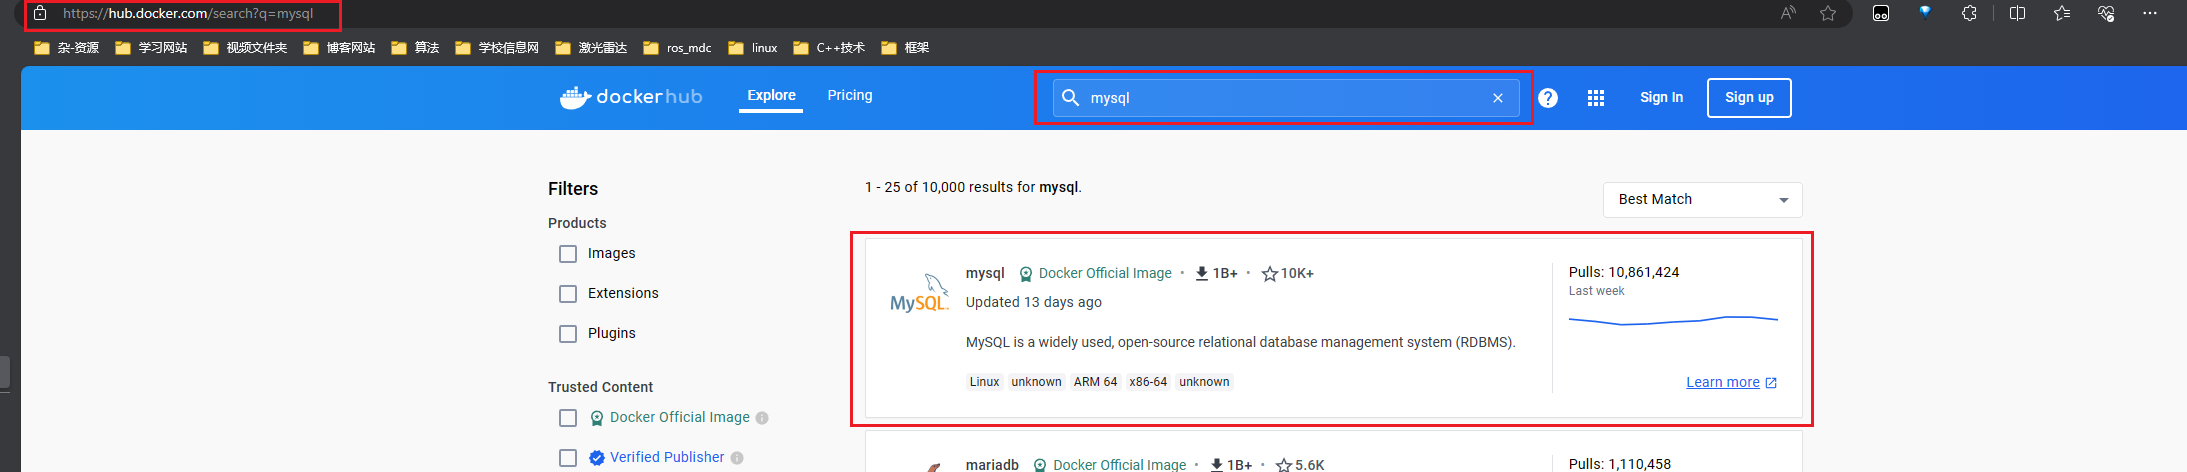Check the Images filter checkbox
The height and width of the screenshot is (472, 2187).
click(x=568, y=254)
